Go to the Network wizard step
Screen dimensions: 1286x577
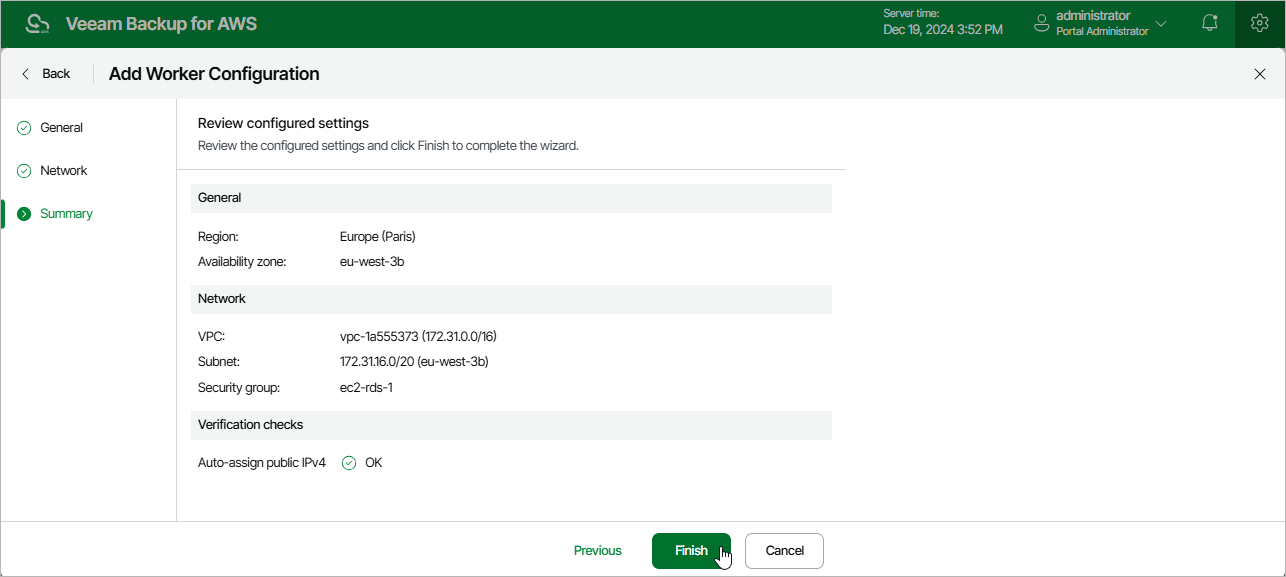pos(63,171)
